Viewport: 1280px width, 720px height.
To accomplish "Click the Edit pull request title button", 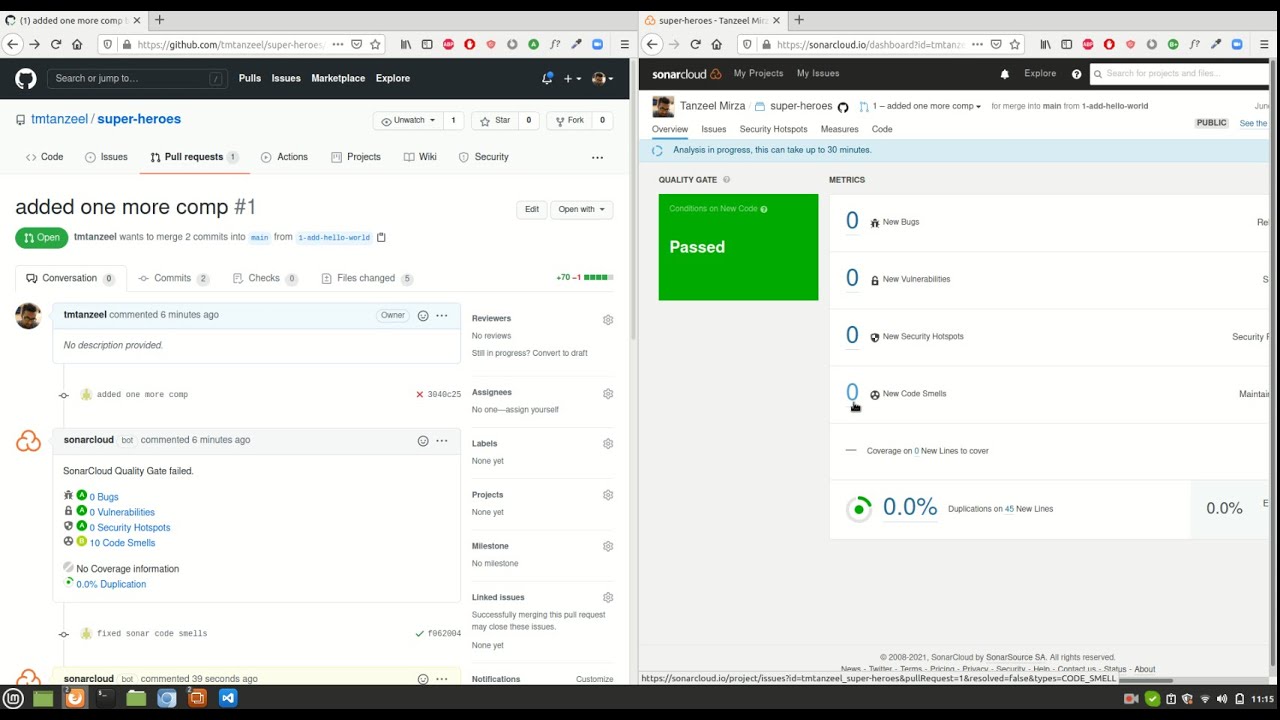I will coord(532,209).
